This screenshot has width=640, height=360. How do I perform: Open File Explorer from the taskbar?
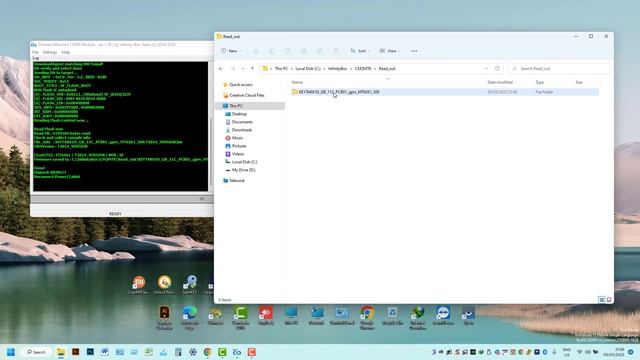[x=61, y=352]
